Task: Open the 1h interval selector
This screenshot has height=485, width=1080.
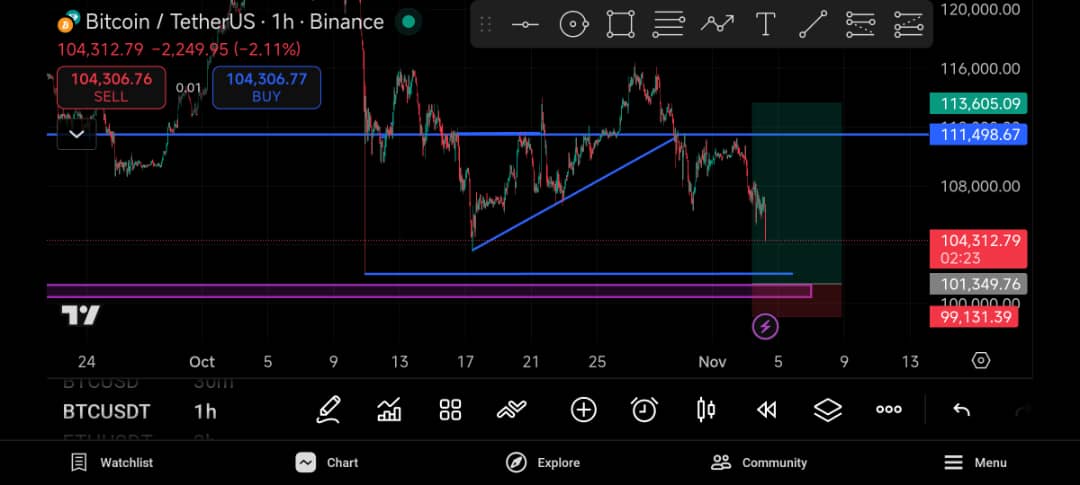Action: pos(205,412)
